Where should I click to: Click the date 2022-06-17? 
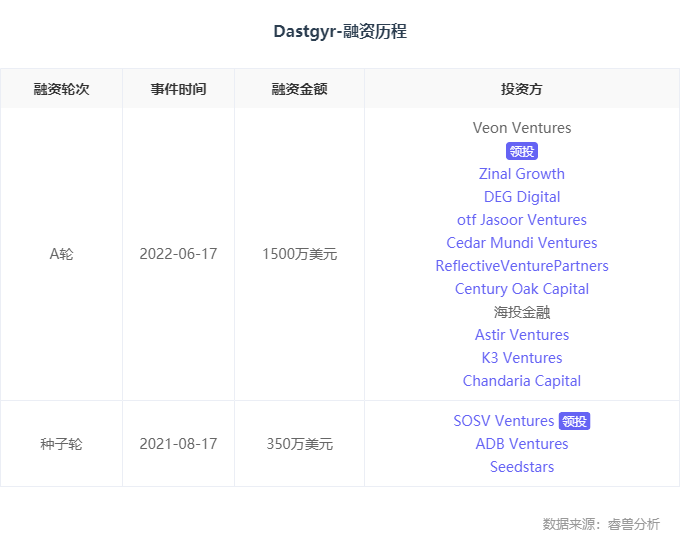pyautogui.click(x=178, y=254)
